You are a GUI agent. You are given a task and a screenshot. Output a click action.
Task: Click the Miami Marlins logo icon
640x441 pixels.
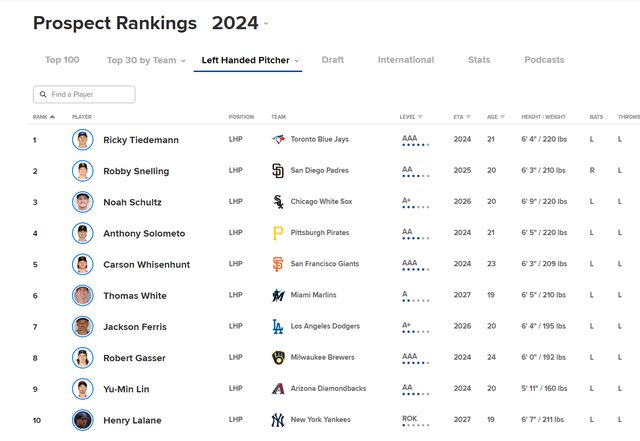(x=278, y=296)
